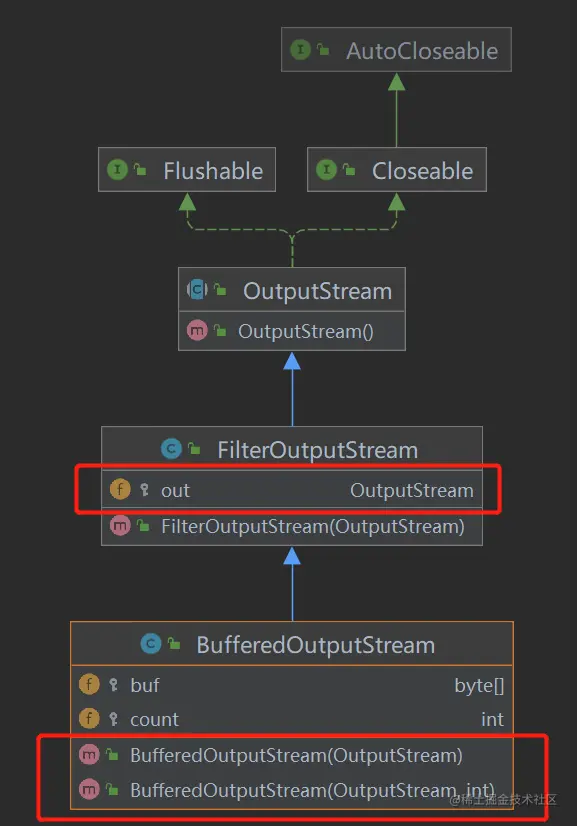Click the Closeable interface icon
The width and height of the screenshot is (577, 826).
[326, 170]
